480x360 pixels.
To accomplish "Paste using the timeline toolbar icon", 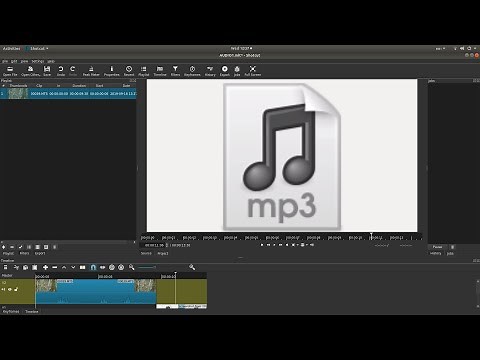I will point(35,267).
